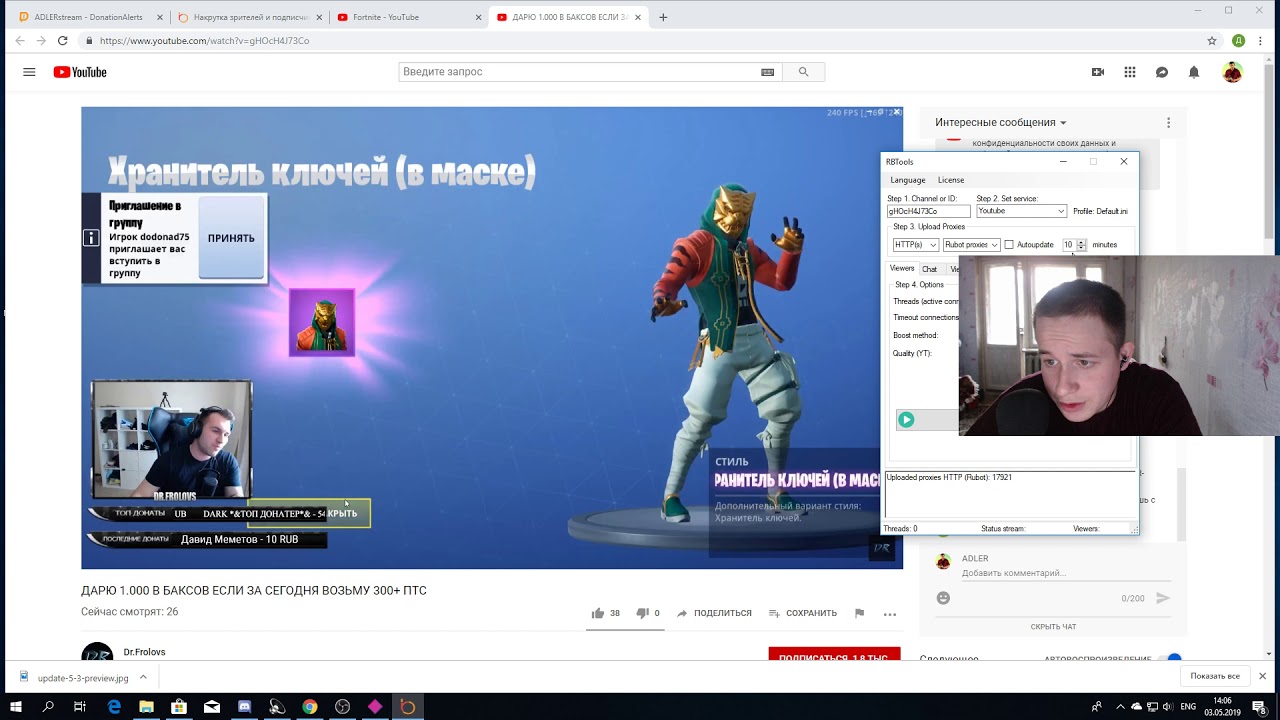Viewport: 1280px width, 720px height.
Task: Like the video with thumbs up
Action: [x=598, y=613]
